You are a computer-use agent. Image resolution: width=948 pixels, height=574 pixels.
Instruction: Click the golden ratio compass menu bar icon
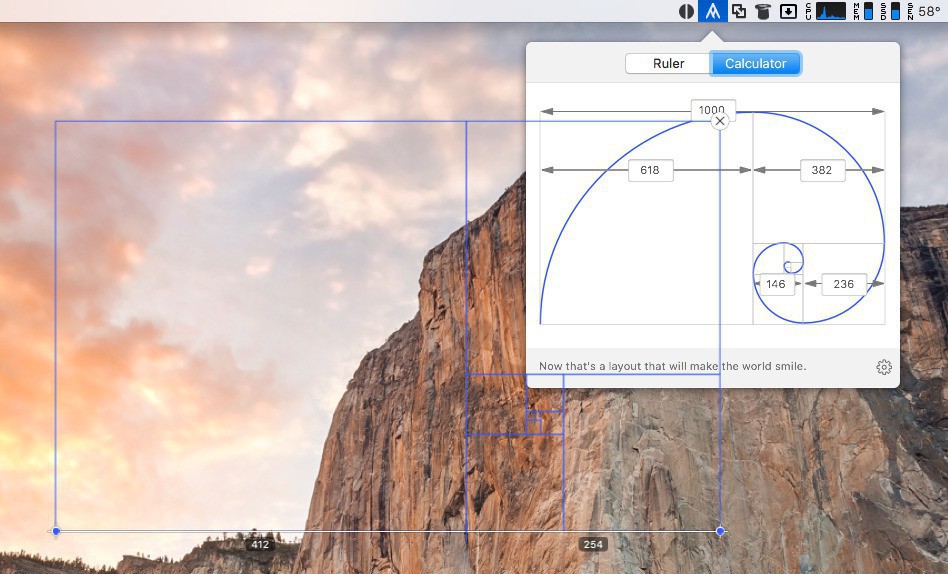[712, 11]
